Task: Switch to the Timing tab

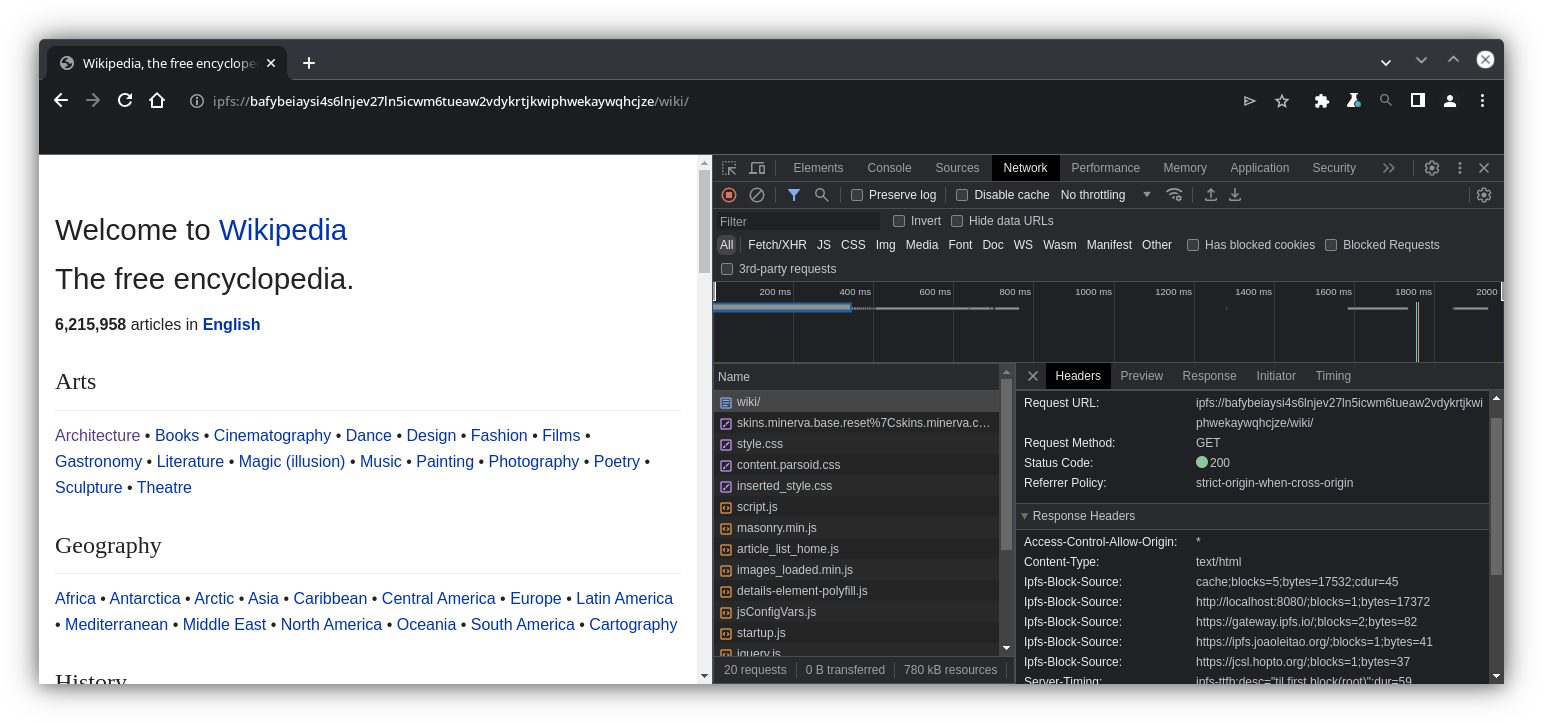Action: pyautogui.click(x=1333, y=376)
